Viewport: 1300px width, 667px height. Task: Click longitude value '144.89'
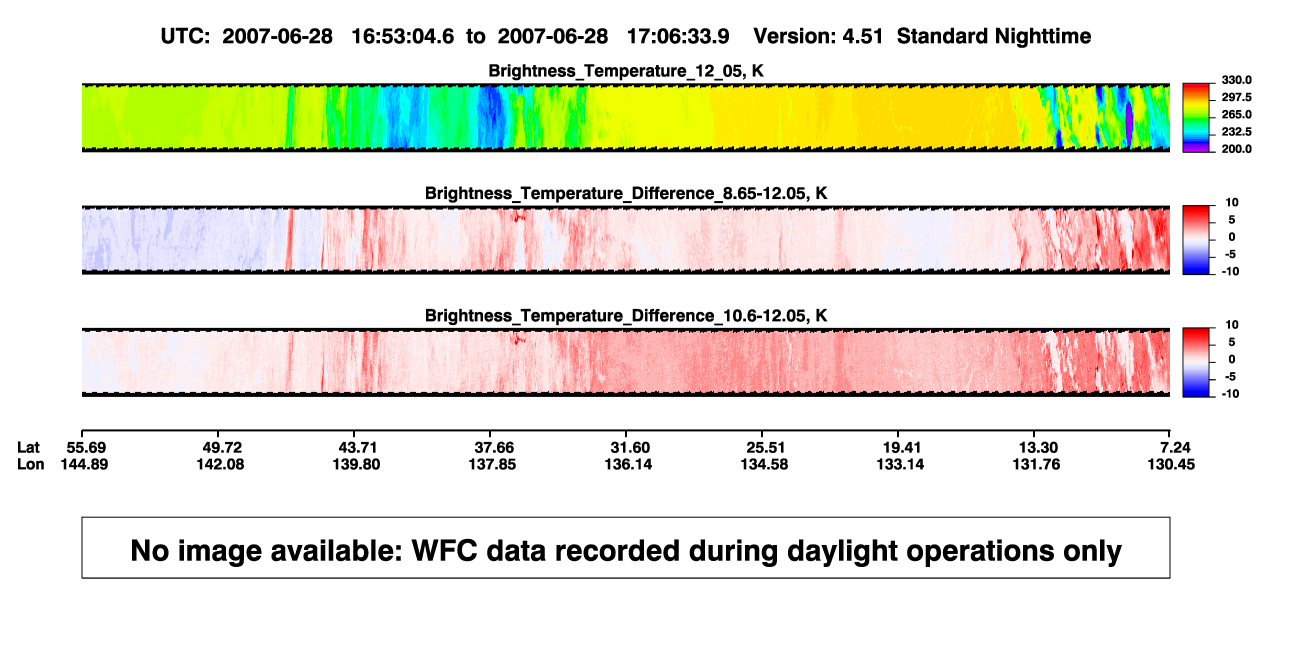pos(83,464)
